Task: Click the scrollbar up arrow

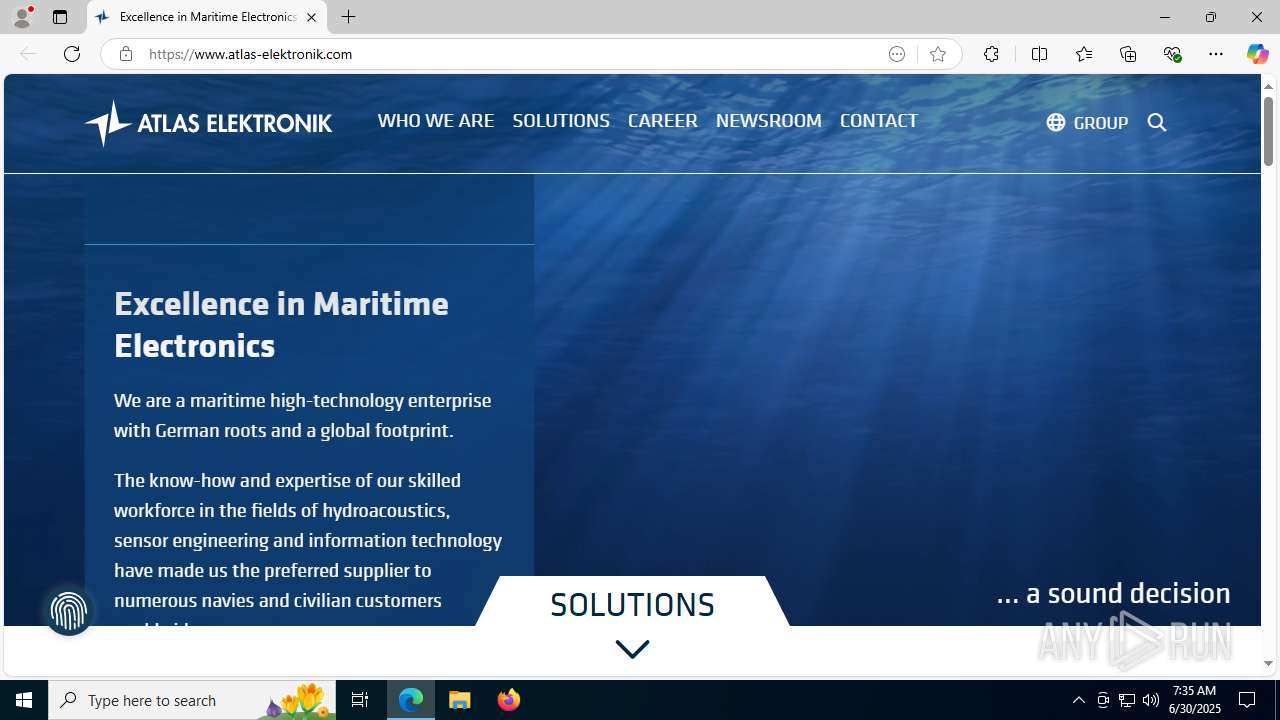Action: point(1268,86)
